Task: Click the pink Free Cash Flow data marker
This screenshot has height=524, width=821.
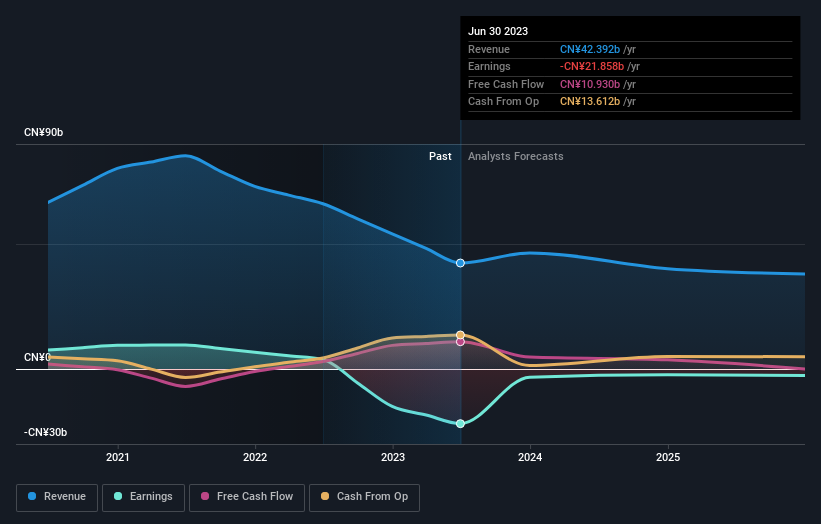Action: 460,342
